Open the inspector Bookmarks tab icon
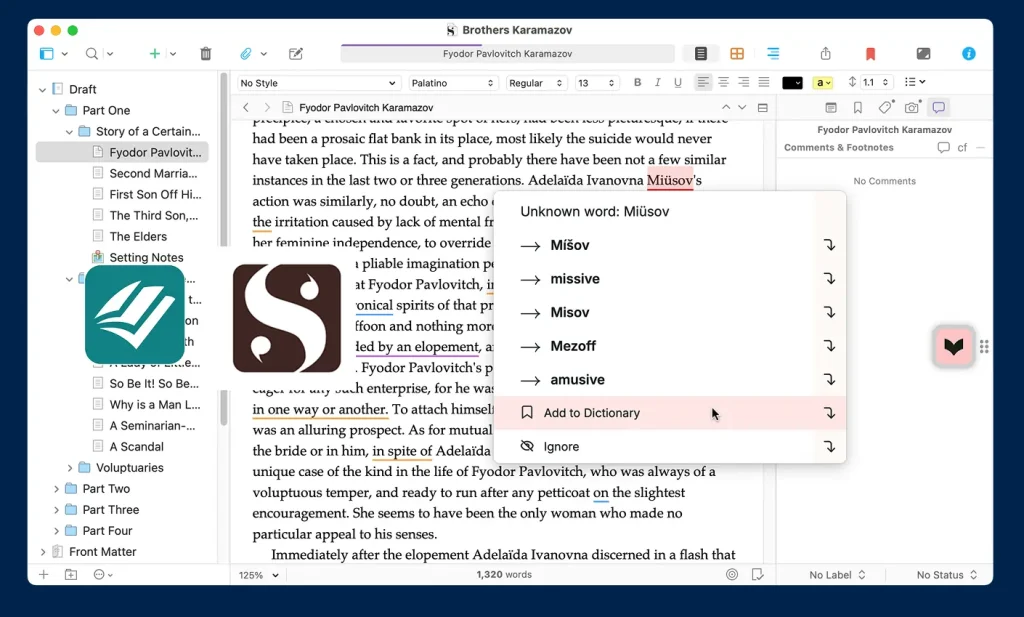Viewport: 1024px width, 617px height. 857,108
